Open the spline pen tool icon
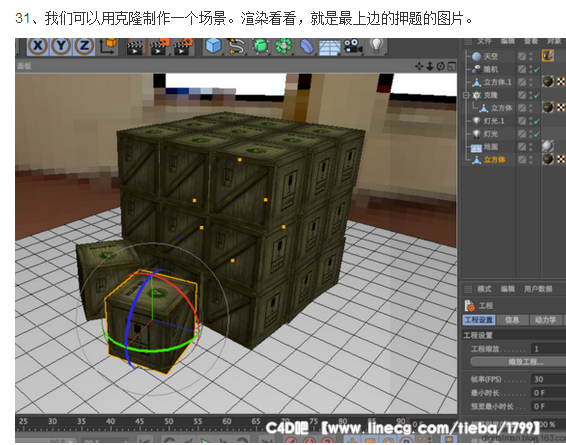This screenshot has width=566, height=445. [236, 47]
